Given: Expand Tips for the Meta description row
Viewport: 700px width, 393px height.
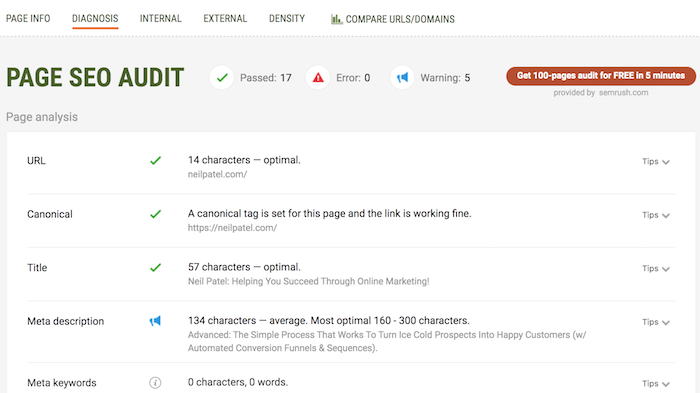Looking at the screenshot, I should coord(656,322).
